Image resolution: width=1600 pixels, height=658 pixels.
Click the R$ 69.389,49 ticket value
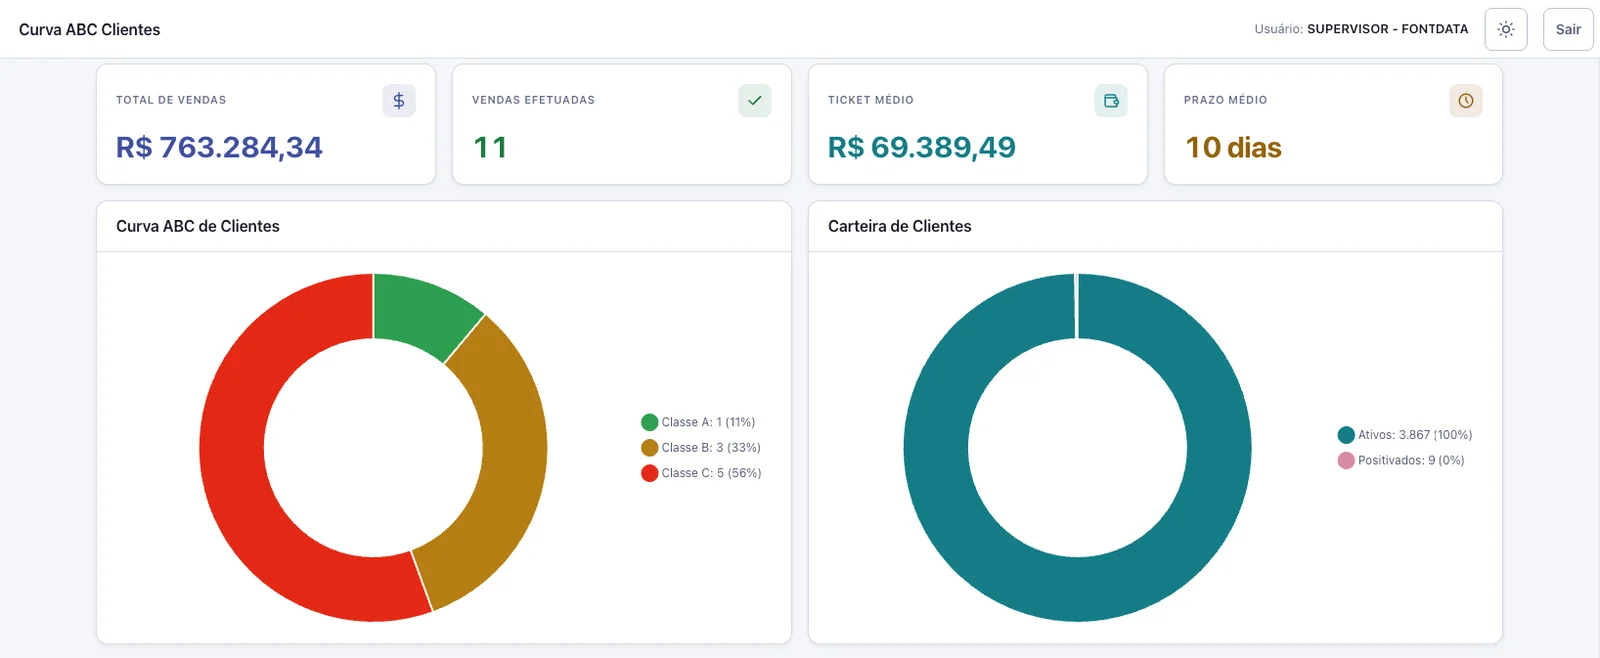pyautogui.click(x=921, y=147)
